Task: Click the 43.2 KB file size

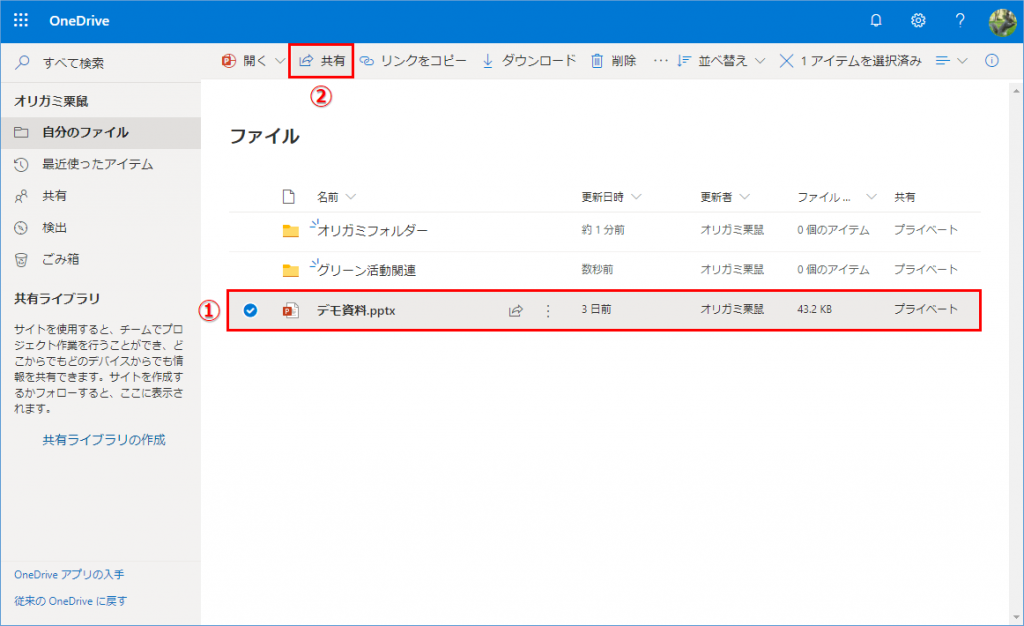Action: (x=814, y=309)
